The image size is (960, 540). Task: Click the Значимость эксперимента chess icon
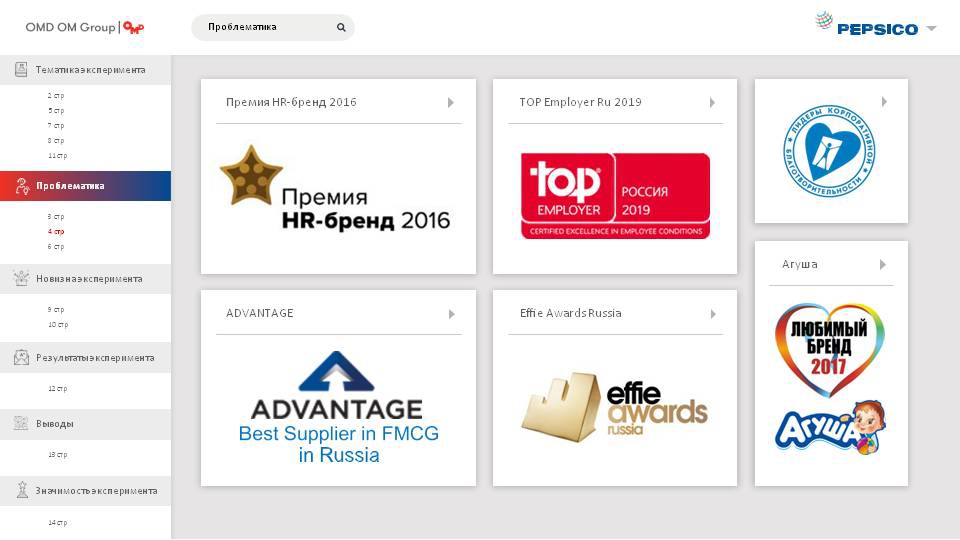click(x=22, y=490)
